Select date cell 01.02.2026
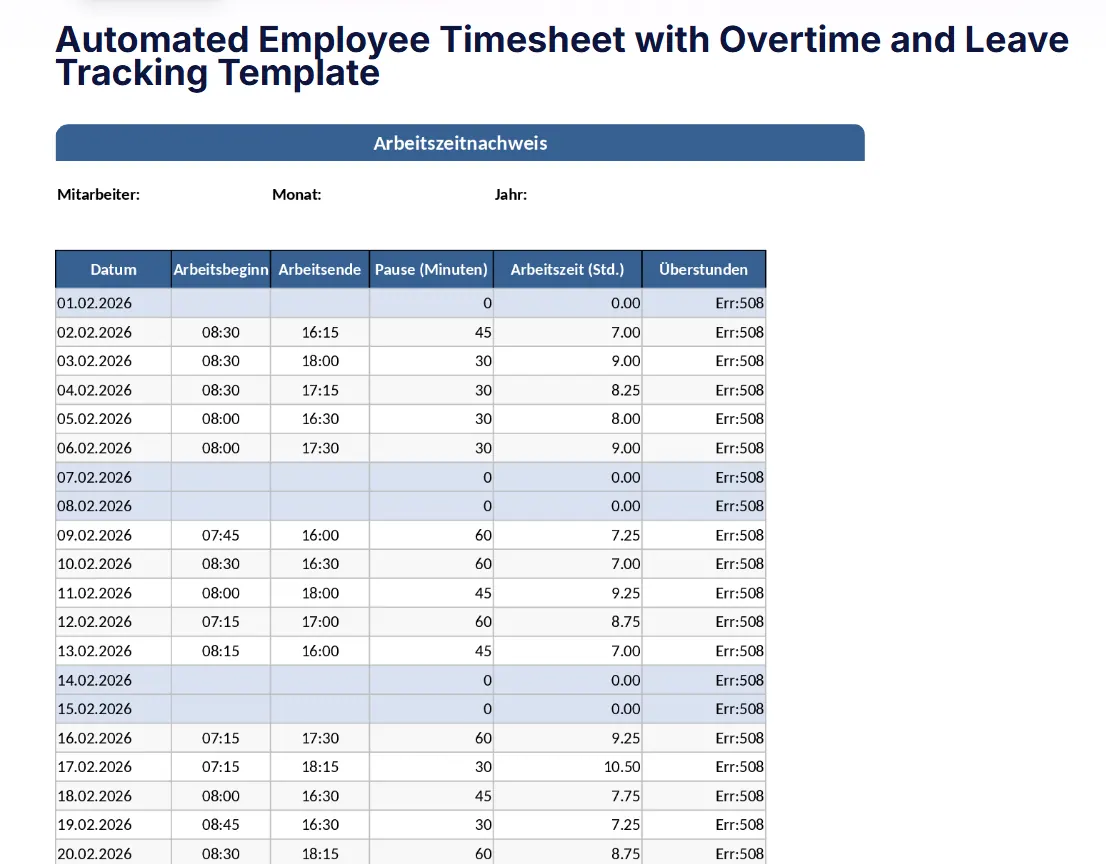Viewport: 1106px width, 864px height. (x=114, y=303)
